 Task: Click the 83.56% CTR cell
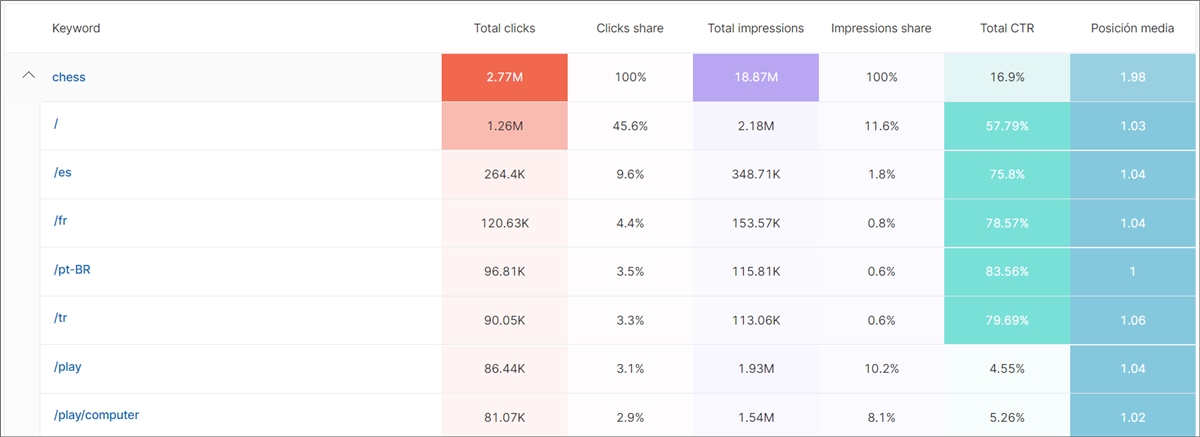(x=1006, y=271)
